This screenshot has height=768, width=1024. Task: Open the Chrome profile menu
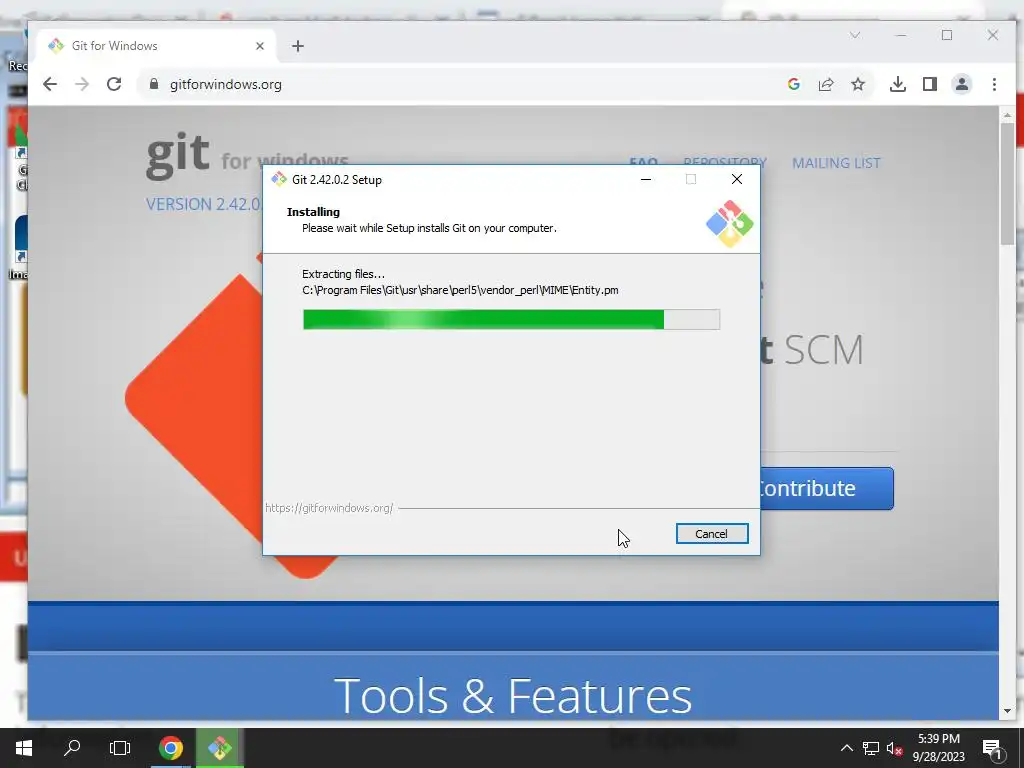(x=962, y=84)
